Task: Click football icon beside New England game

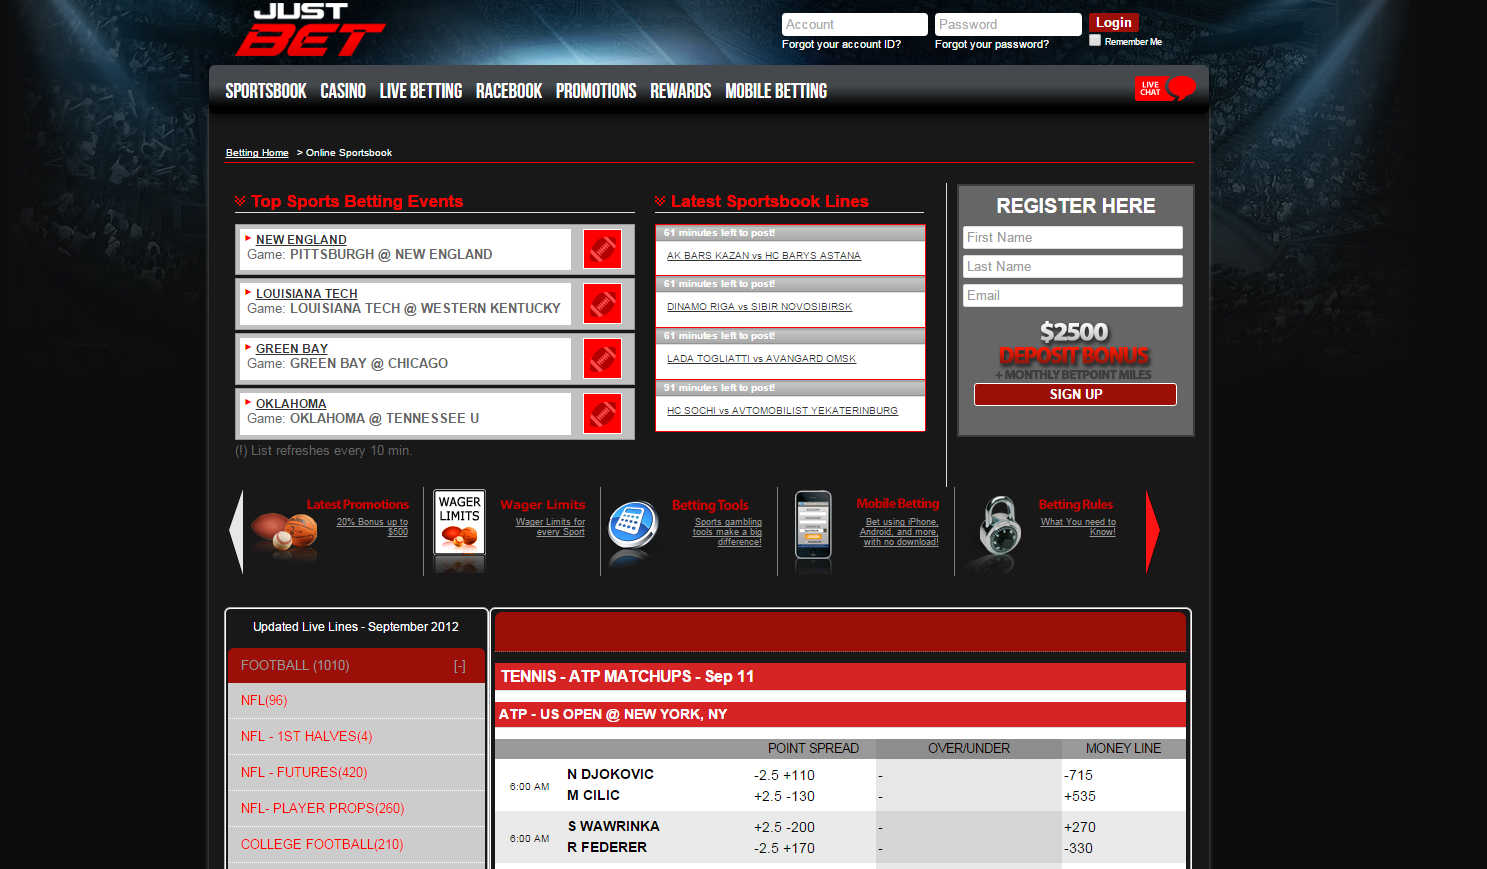Action: [602, 249]
